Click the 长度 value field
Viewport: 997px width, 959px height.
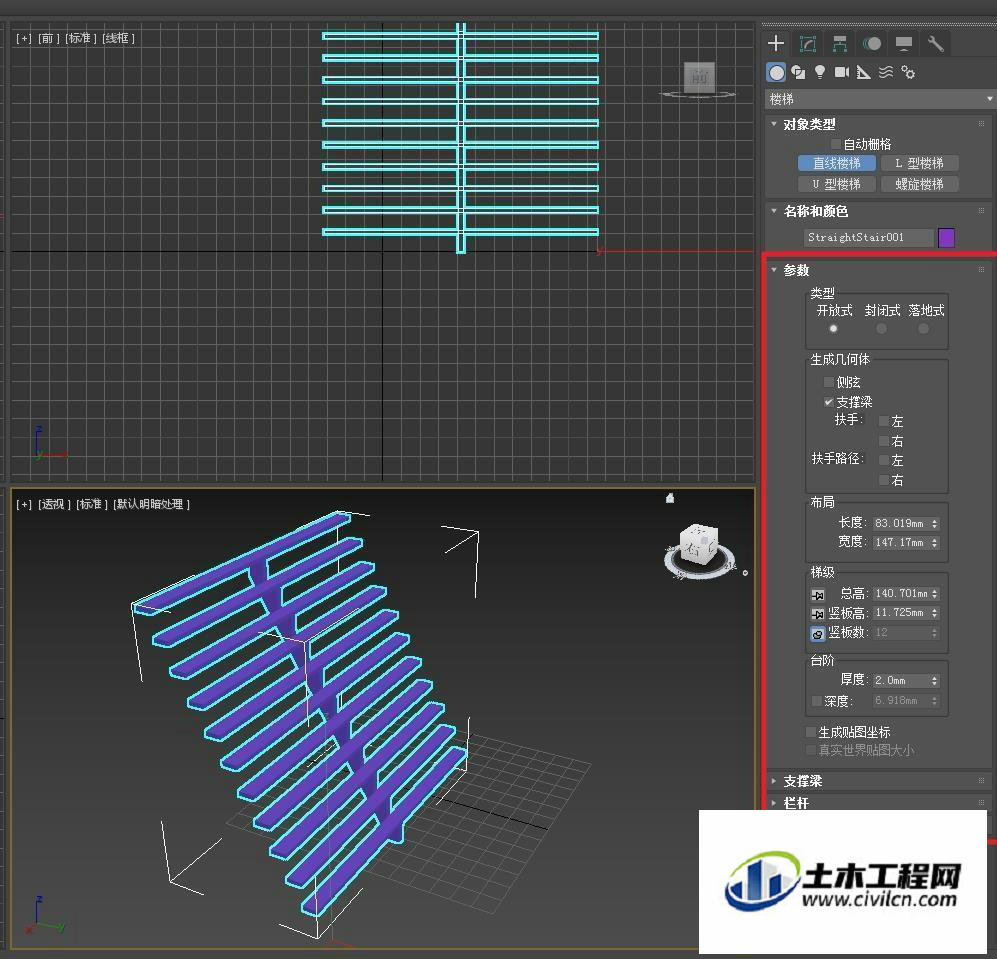(x=900, y=523)
